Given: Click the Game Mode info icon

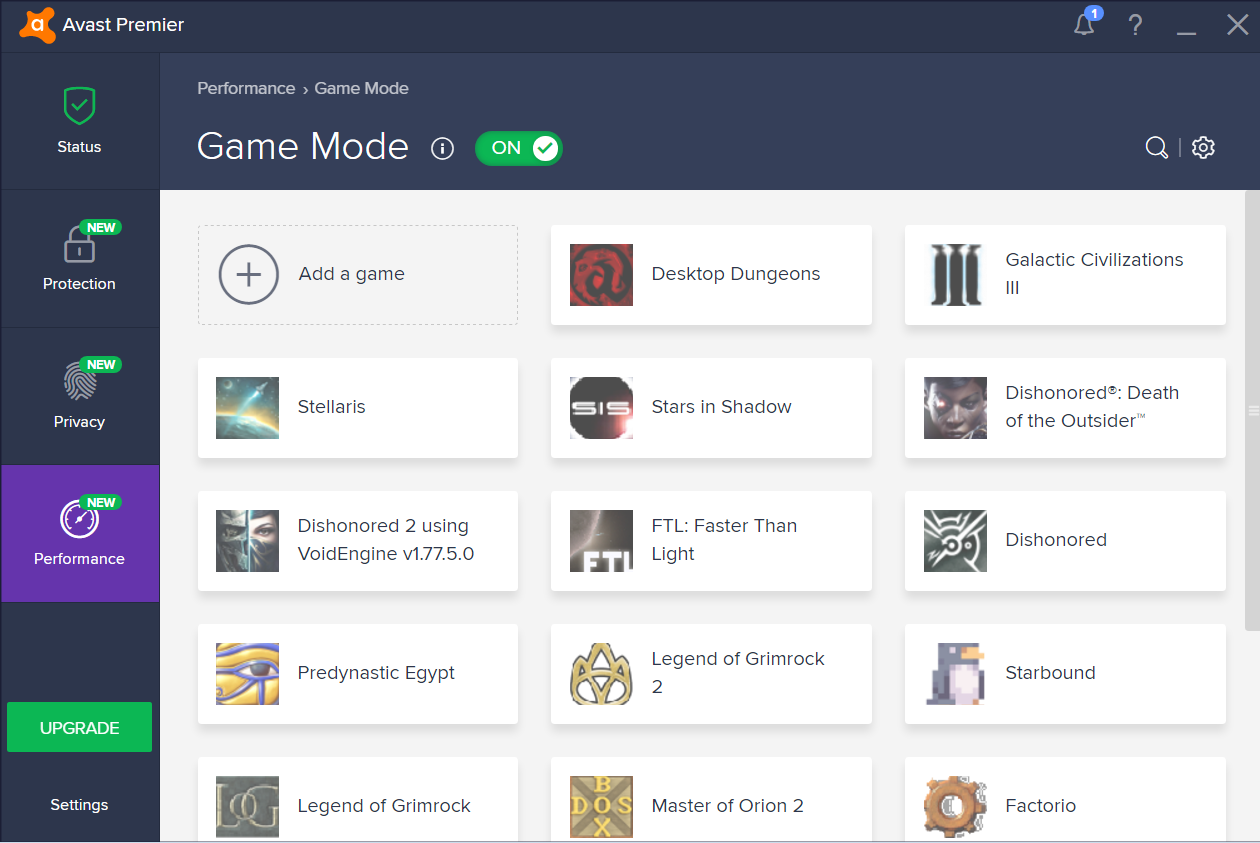Looking at the screenshot, I should pyautogui.click(x=442, y=149).
